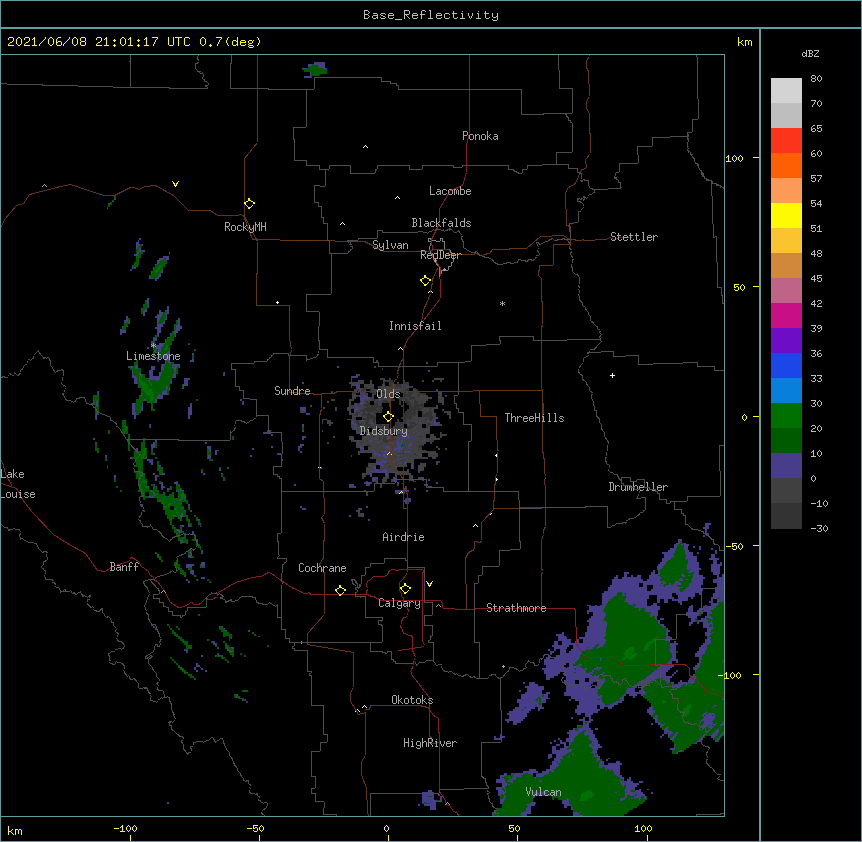
Task: Click the Sylvan label
Action: (390, 245)
